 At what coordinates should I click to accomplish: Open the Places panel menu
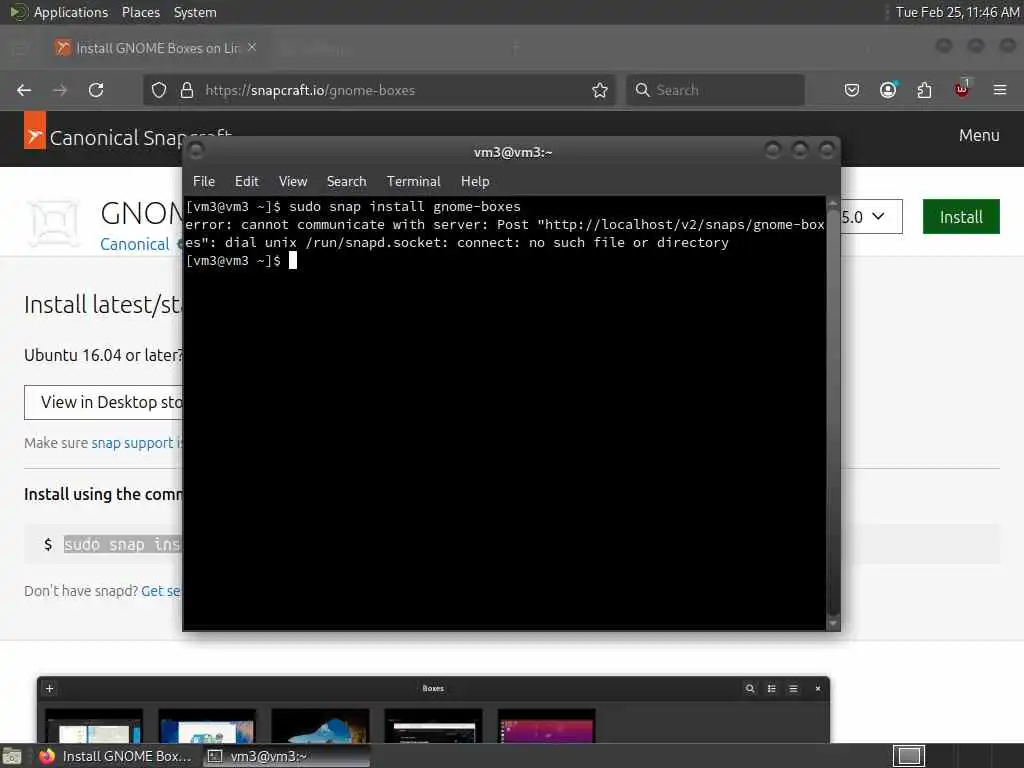[x=140, y=12]
